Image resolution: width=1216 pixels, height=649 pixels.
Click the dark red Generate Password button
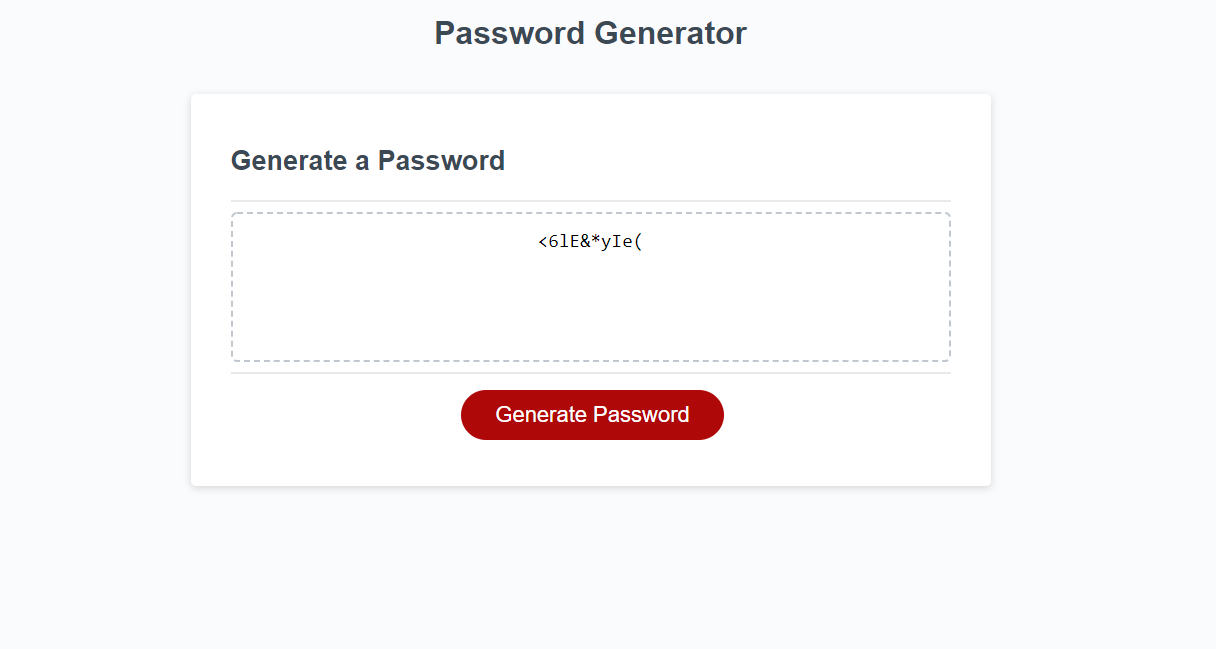point(592,414)
